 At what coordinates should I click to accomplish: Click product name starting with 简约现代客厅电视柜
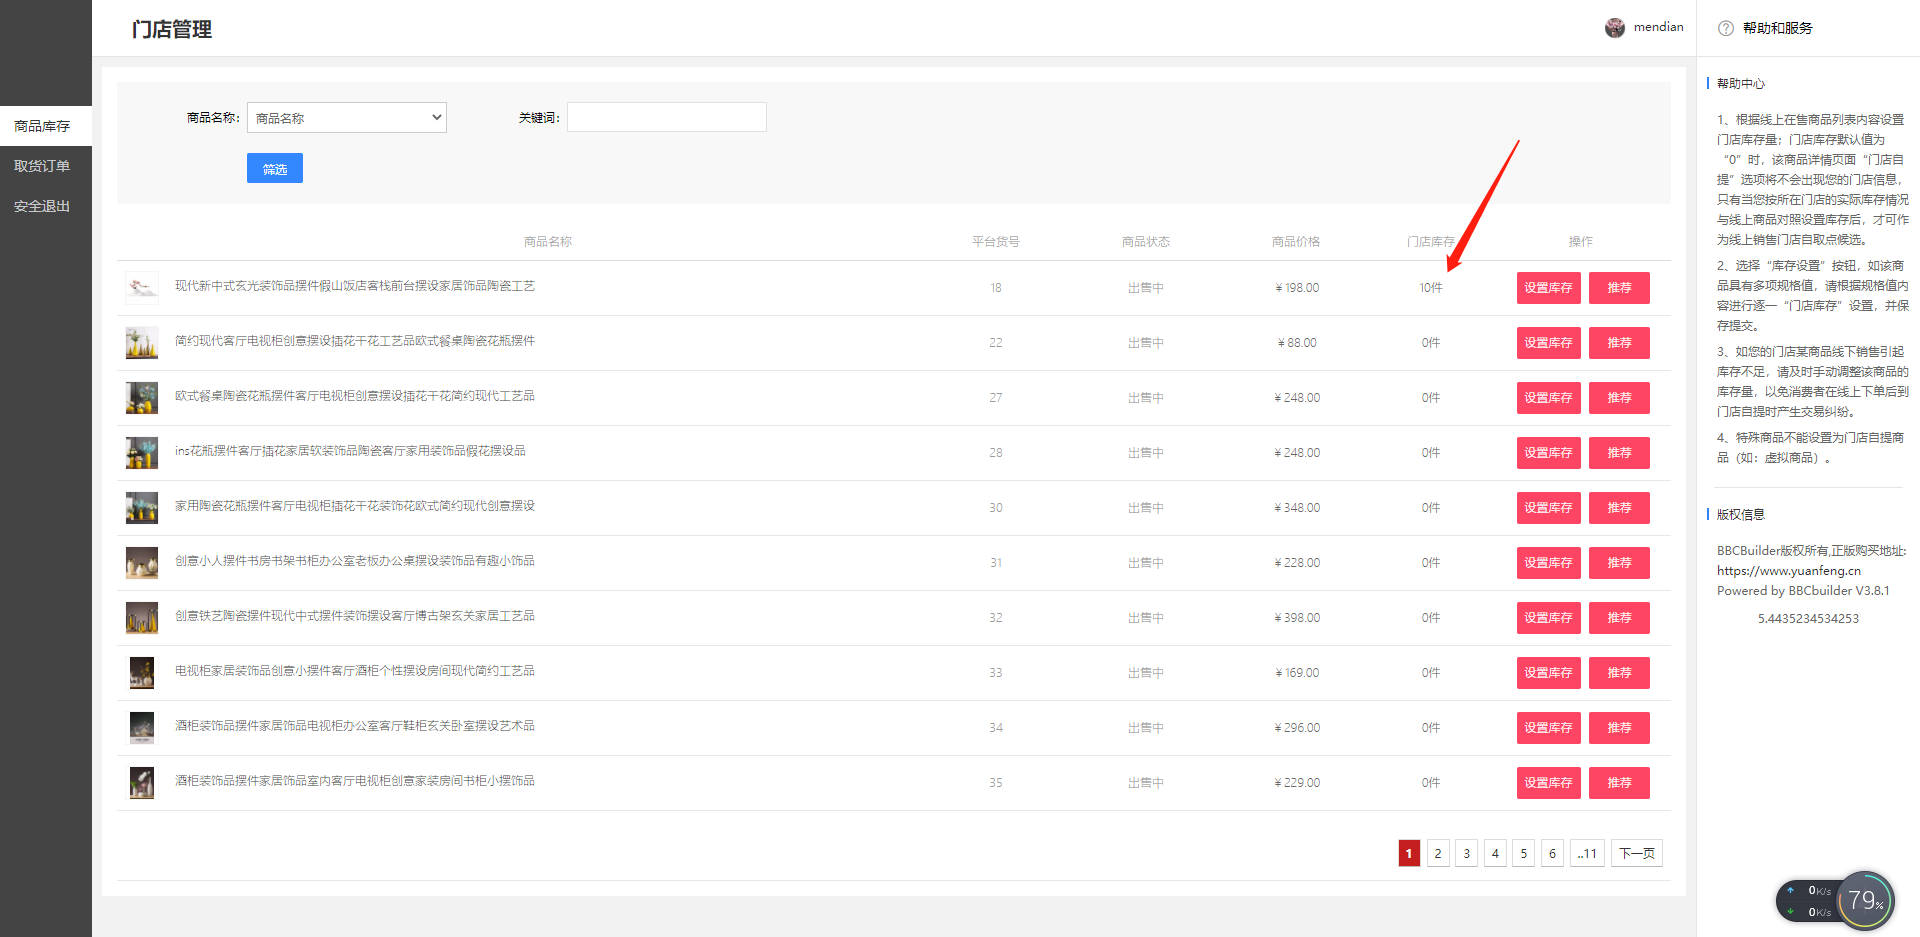(355, 341)
